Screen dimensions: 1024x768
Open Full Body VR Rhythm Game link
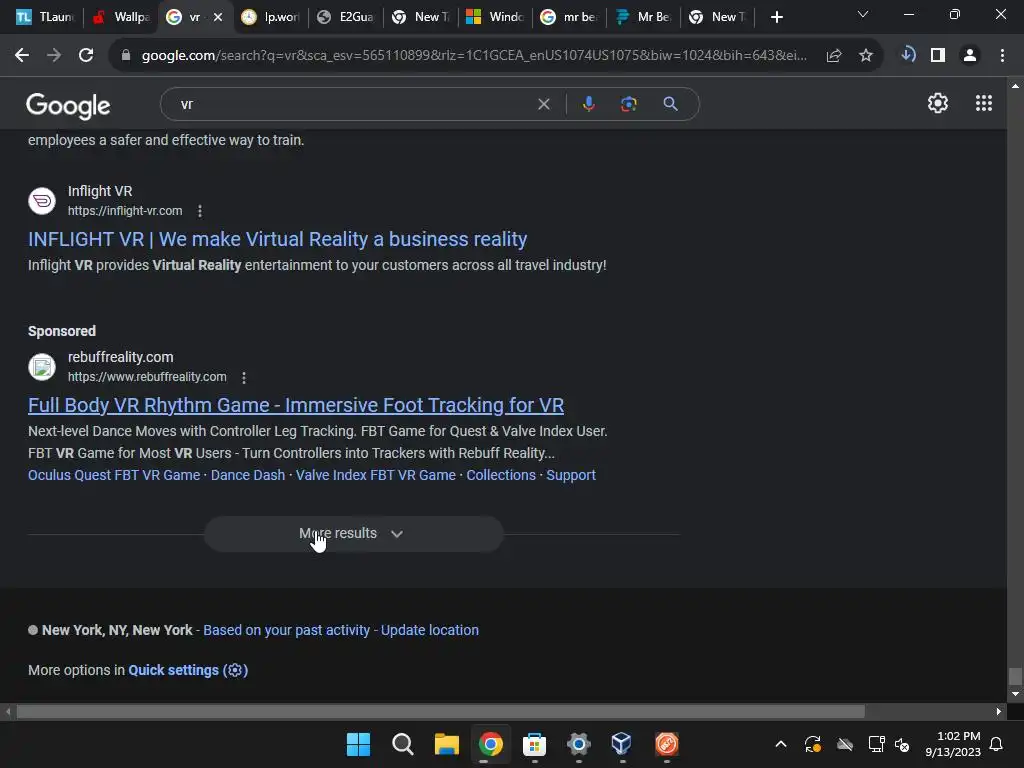pyautogui.click(x=296, y=405)
